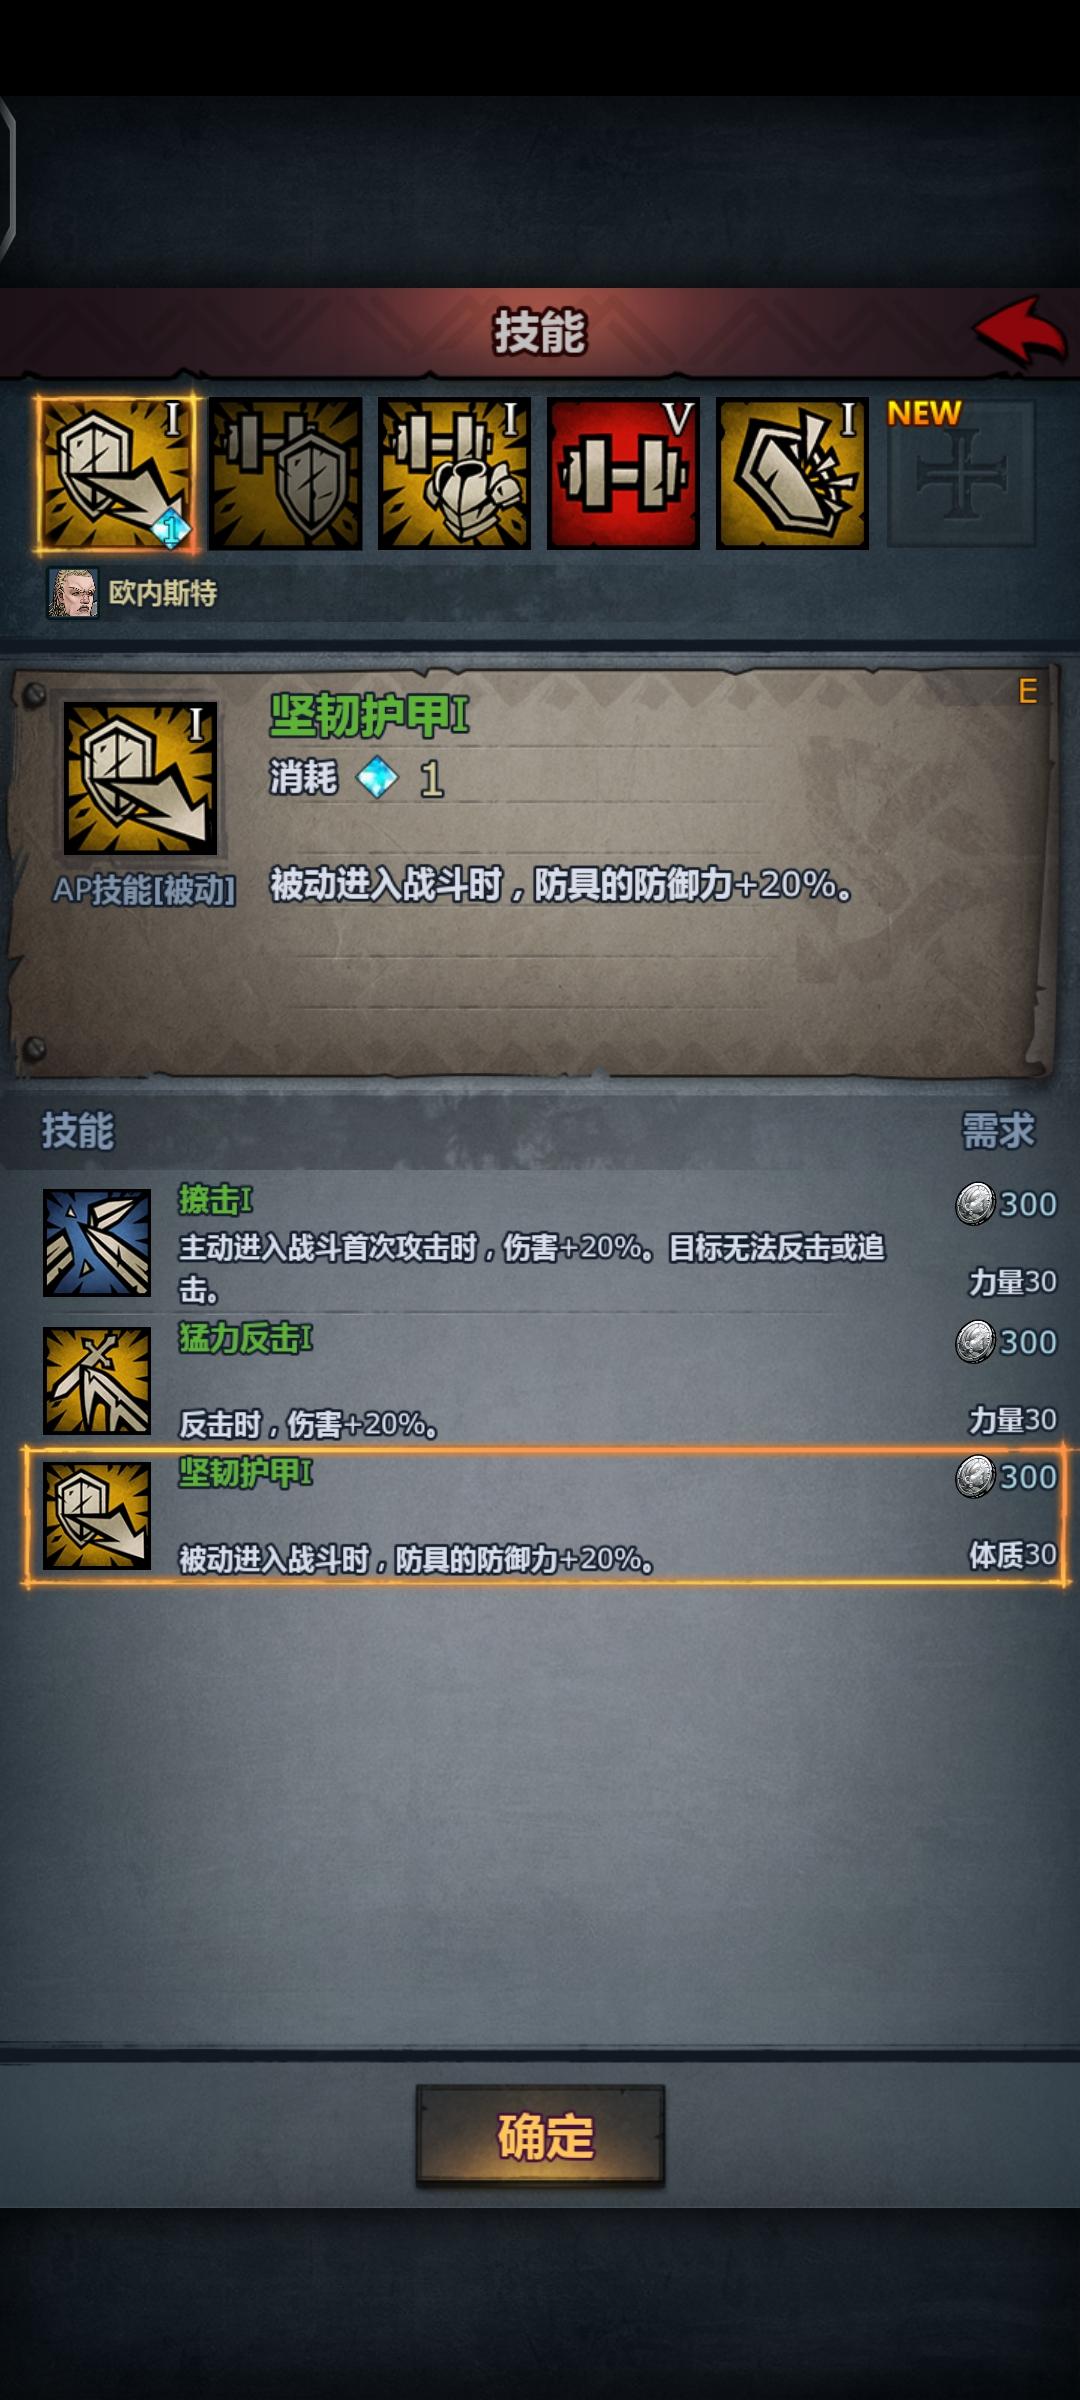This screenshot has width=1080, height=2400.
Task: Tap the 300 silver cost of 撩击I
Action: click(x=1006, y=1204)
